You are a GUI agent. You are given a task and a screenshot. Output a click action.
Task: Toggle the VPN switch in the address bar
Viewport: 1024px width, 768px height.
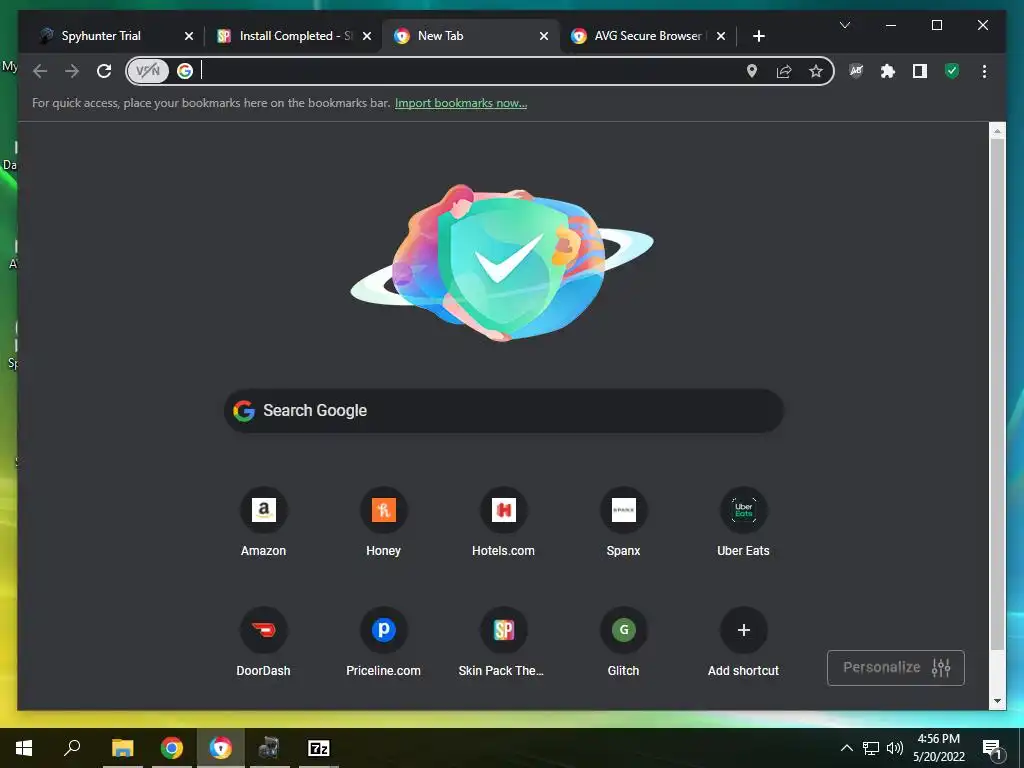[148, 71]
